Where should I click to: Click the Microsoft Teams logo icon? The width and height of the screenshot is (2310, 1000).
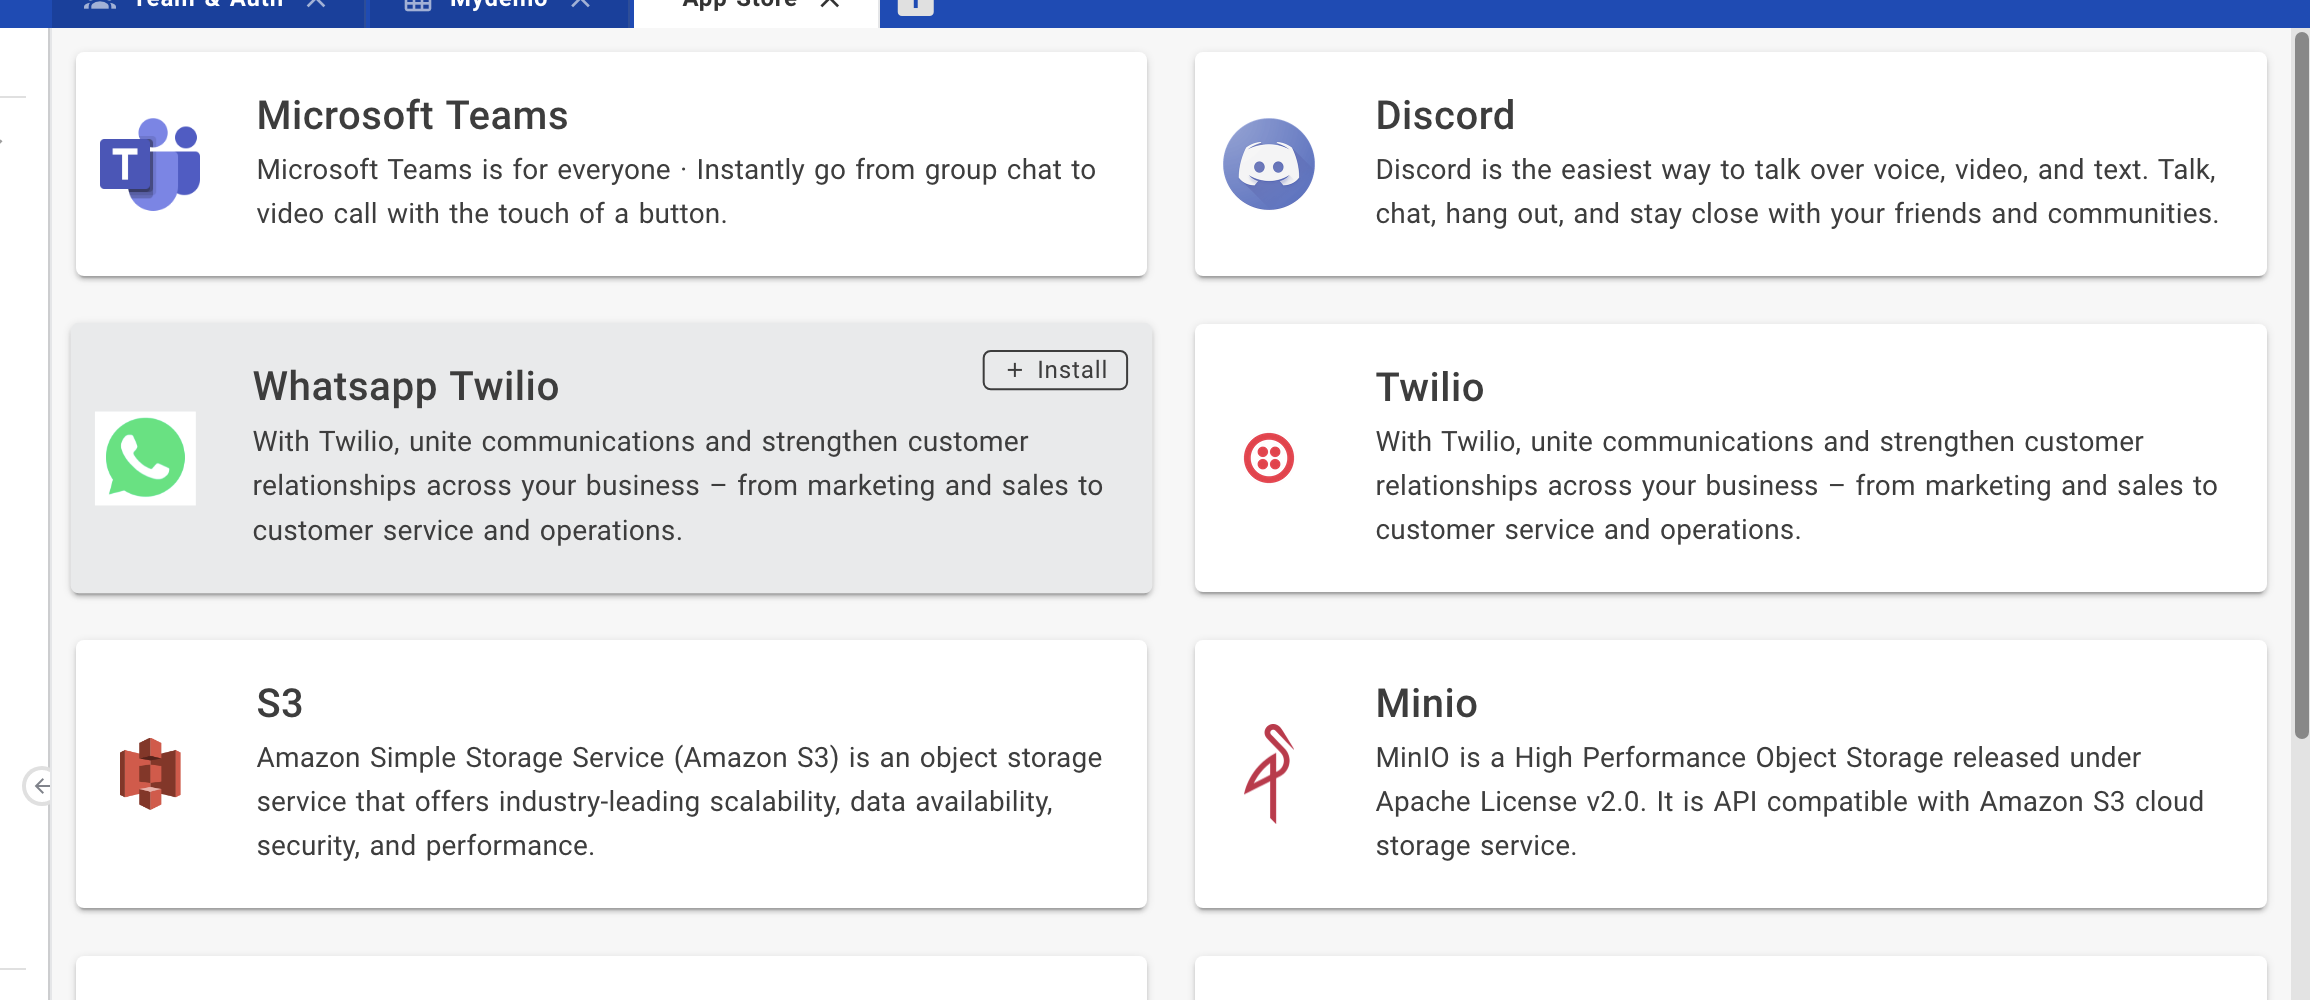(x=150, y=164)
